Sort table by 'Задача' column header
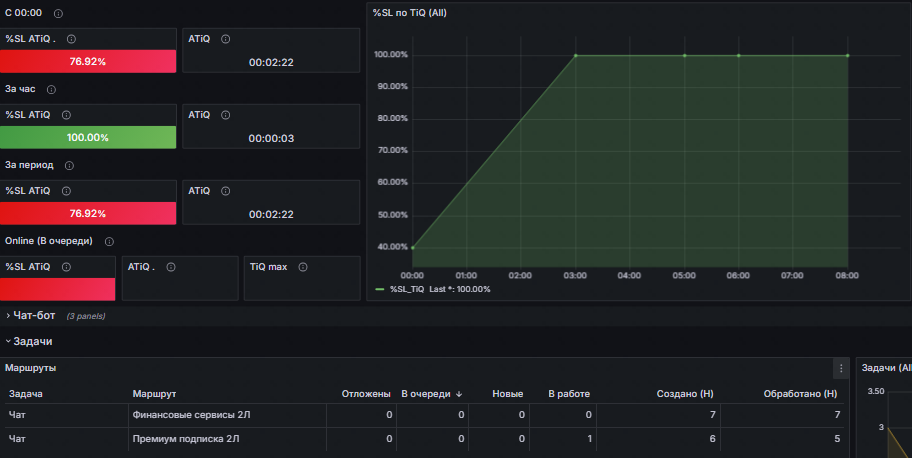The width and height of the screenshot is (912, 458). [x=26, y=394]
